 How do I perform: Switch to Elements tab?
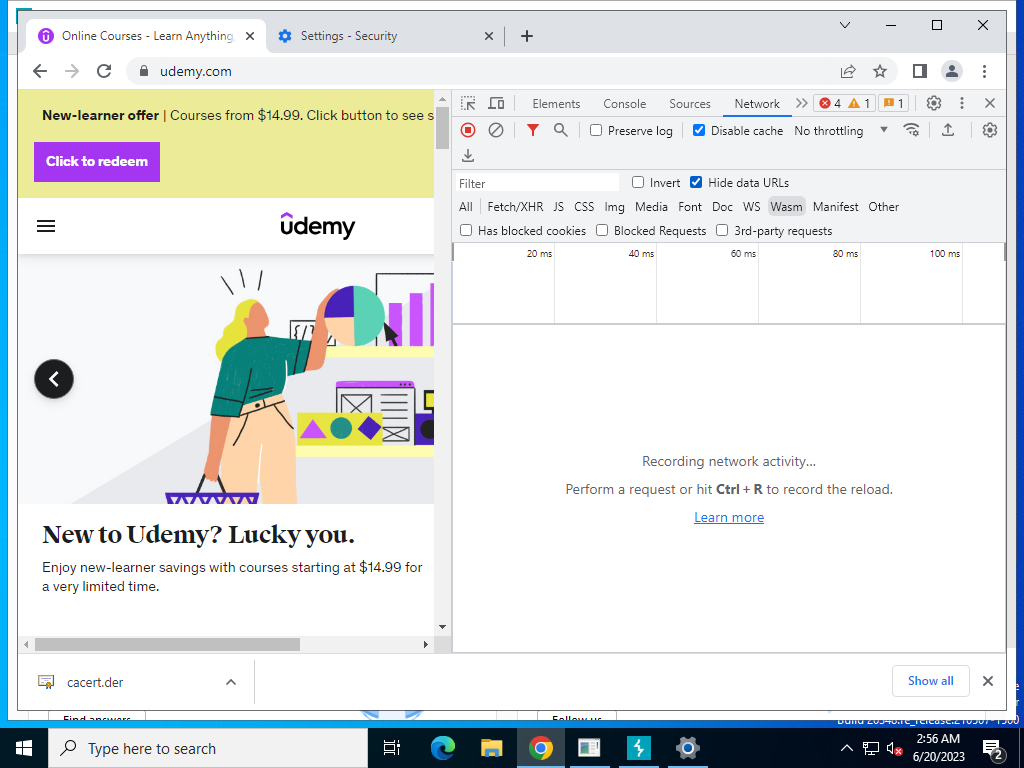(x=556, y=103)
